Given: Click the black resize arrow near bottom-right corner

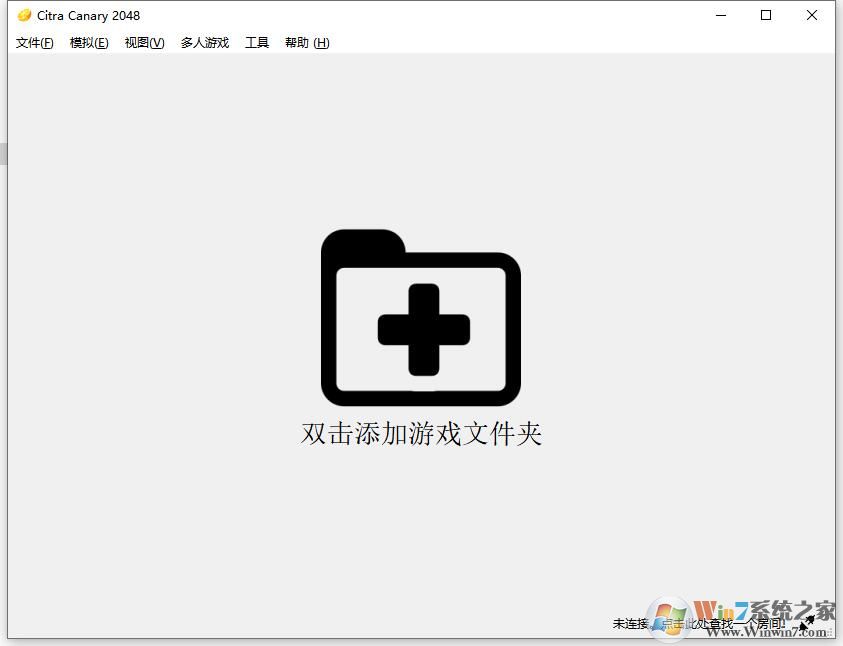Looking at the screenshot, I should pyautogui.click(x=807, y=623).
